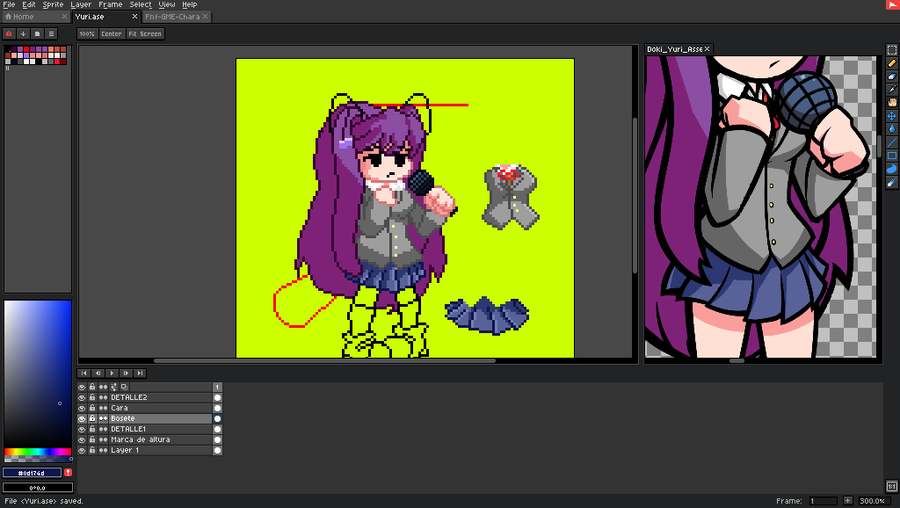This screenshot has width=900, height=508.
Task: Select the Pencil tool
Action: [x=891, y=64]
